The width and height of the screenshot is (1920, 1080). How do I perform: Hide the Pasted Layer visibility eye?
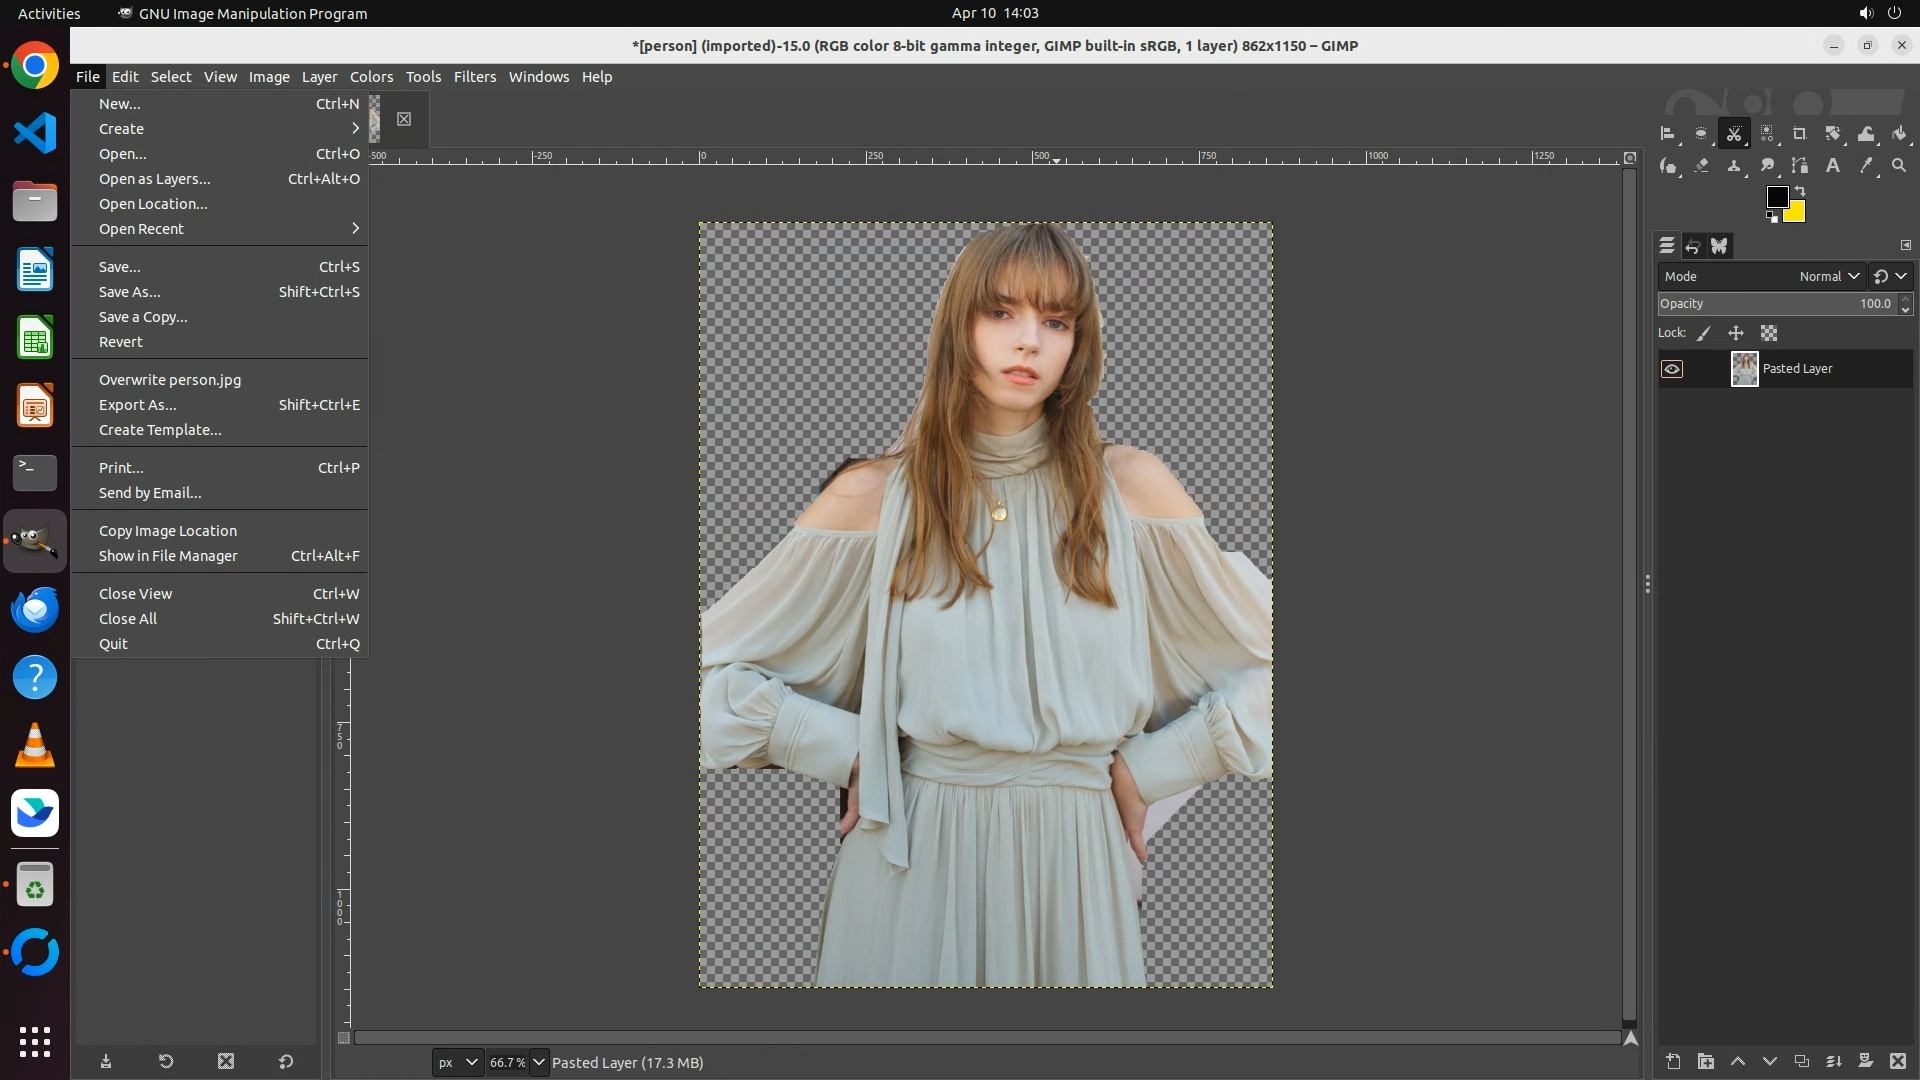(1672, 369)
